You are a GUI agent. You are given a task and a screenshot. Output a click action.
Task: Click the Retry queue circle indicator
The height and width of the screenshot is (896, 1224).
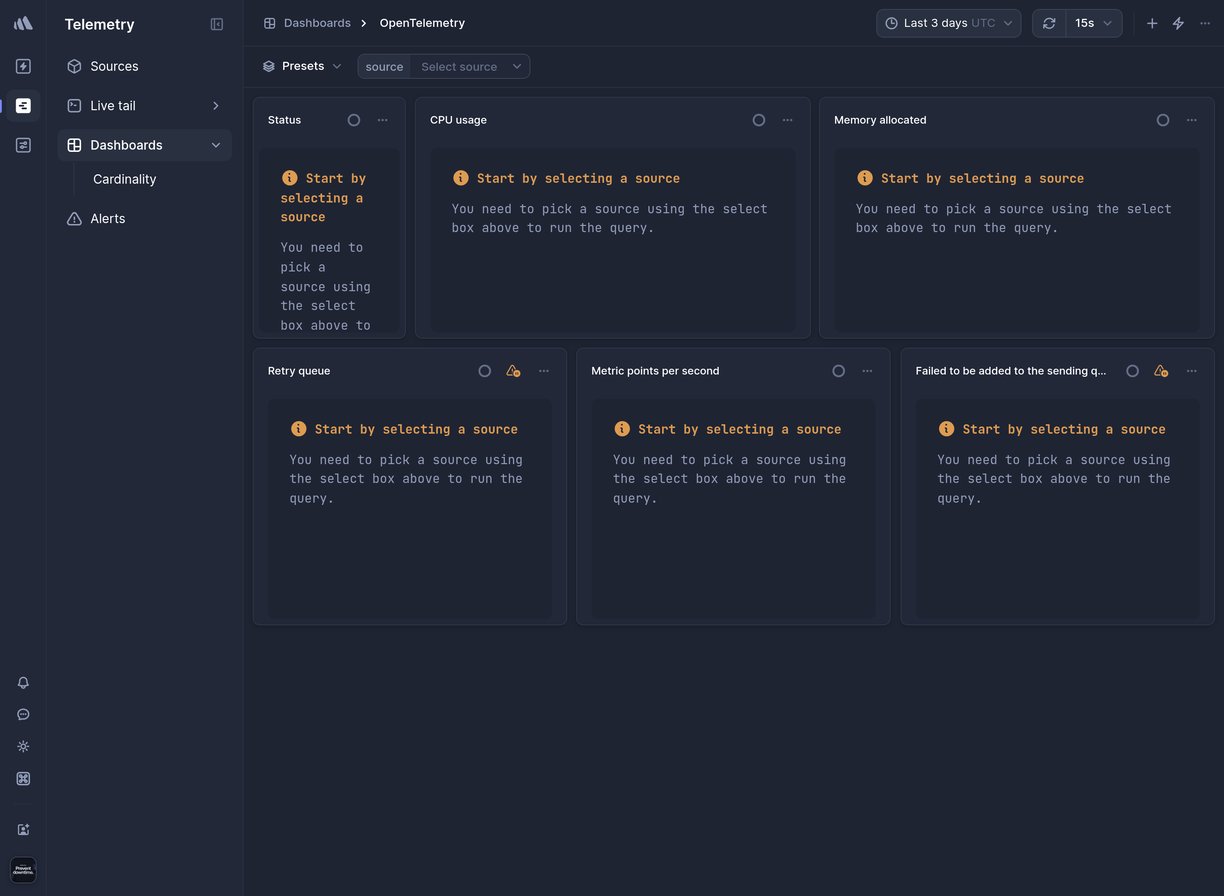485,371
